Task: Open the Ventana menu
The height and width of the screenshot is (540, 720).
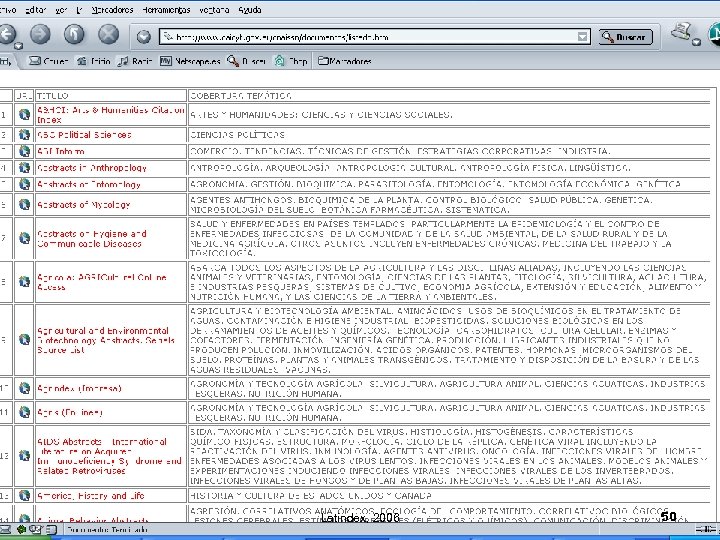Action: click(x=214, y=10)
